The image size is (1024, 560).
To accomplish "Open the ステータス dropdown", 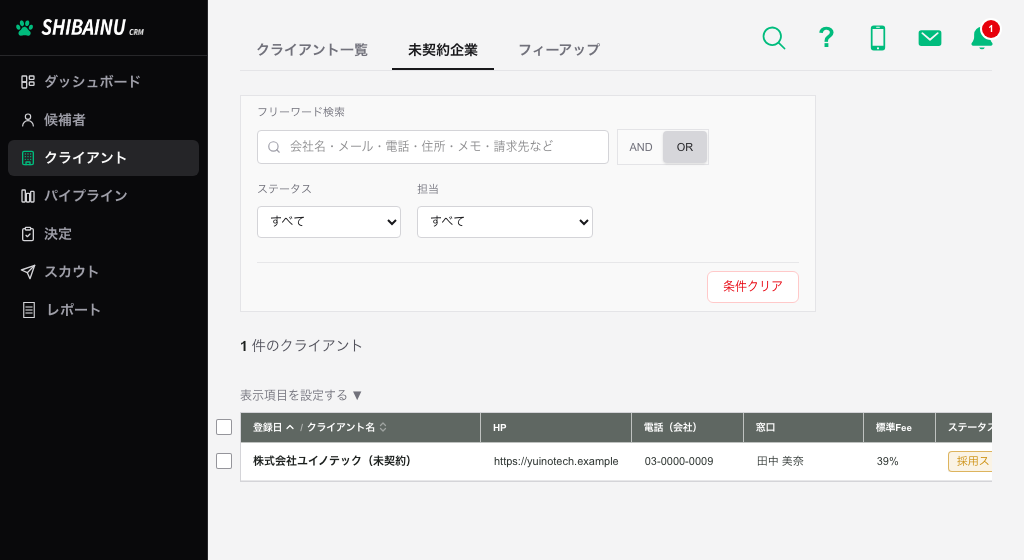I will pos(328,222).
